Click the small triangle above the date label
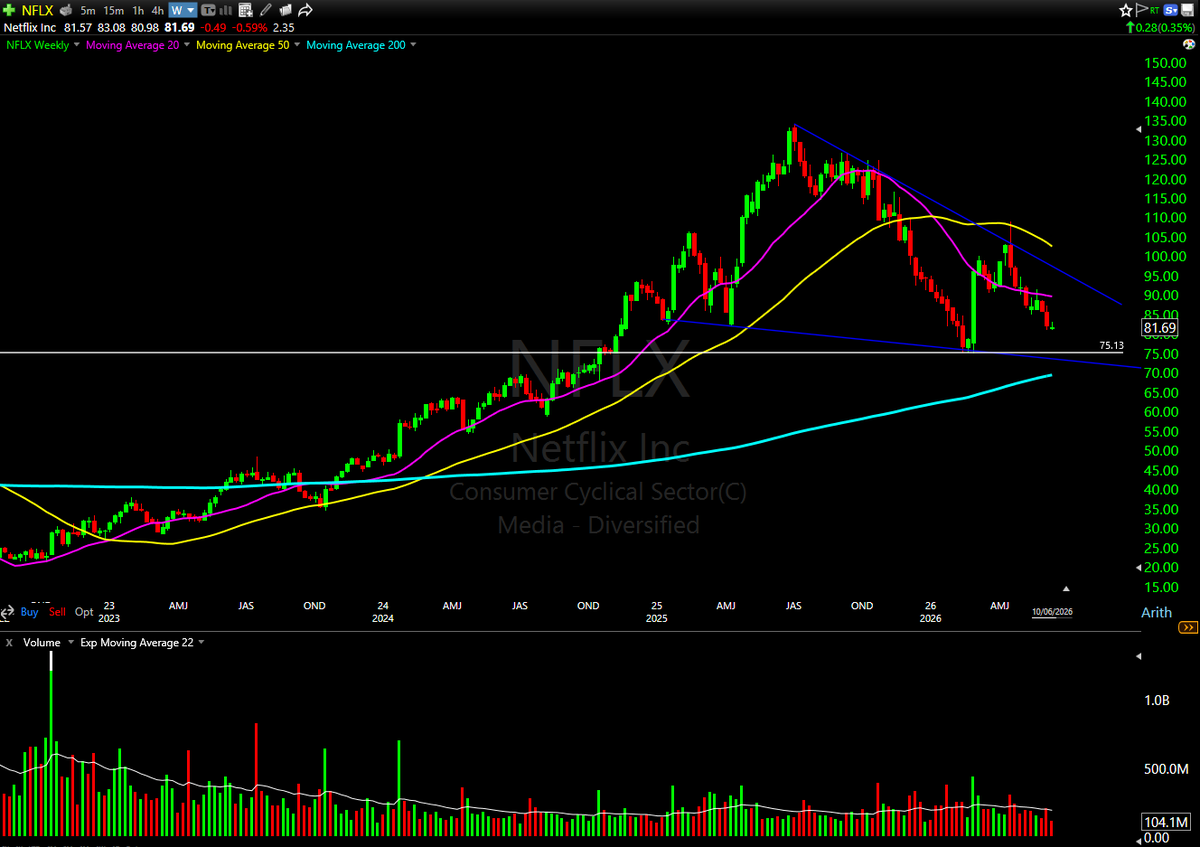Screen dimensions: 1200x847 pyautogui.click(x=1066, y=589)
